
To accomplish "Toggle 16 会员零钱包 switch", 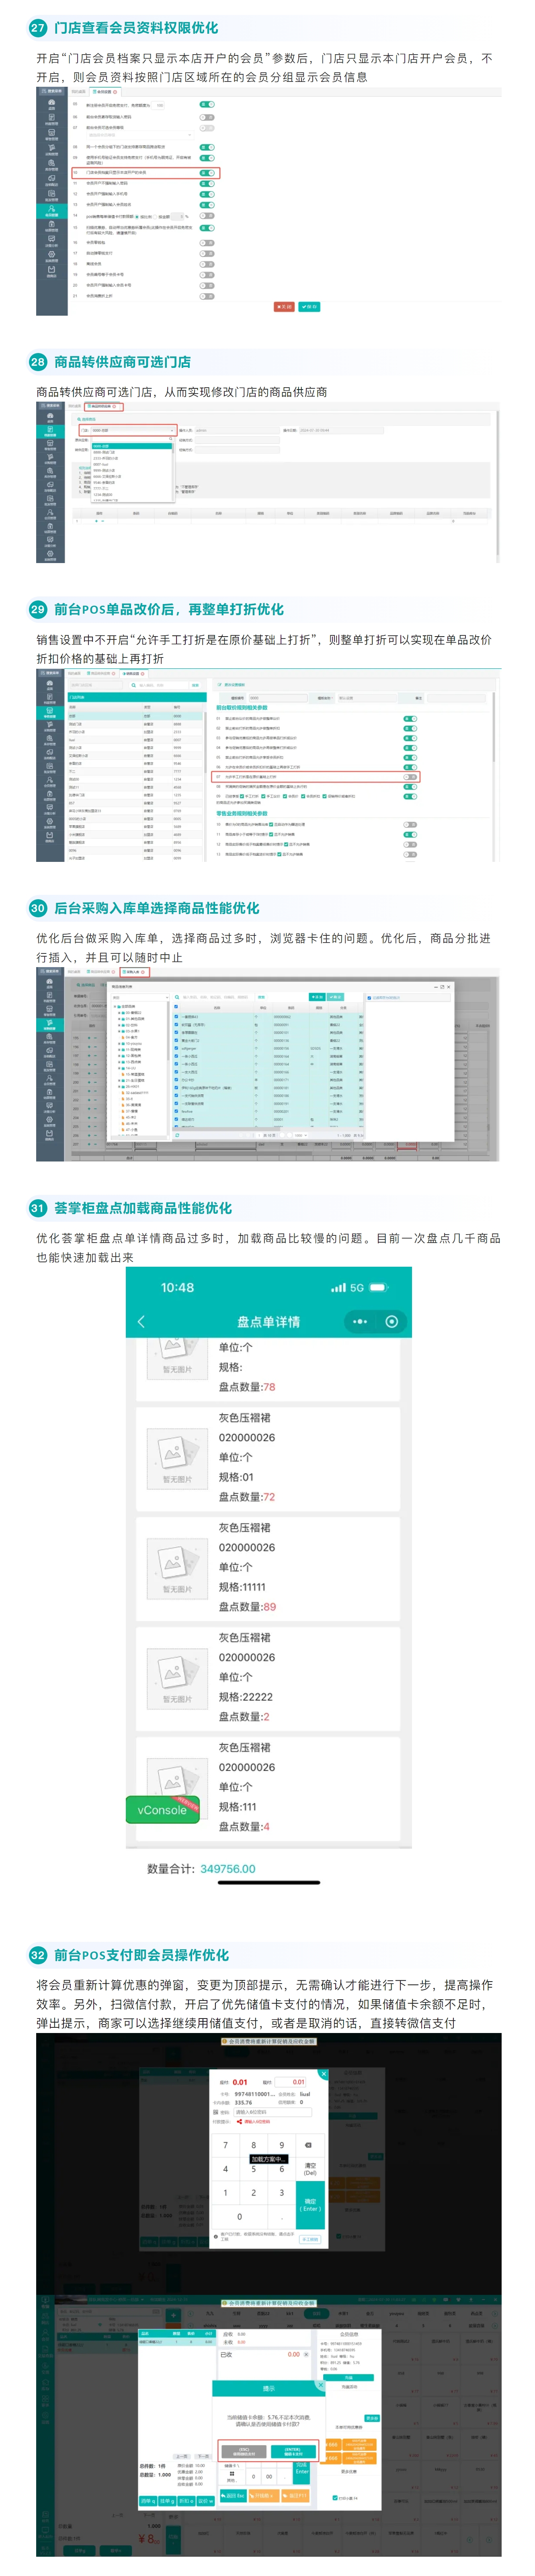I will click(x=207, y=243).
